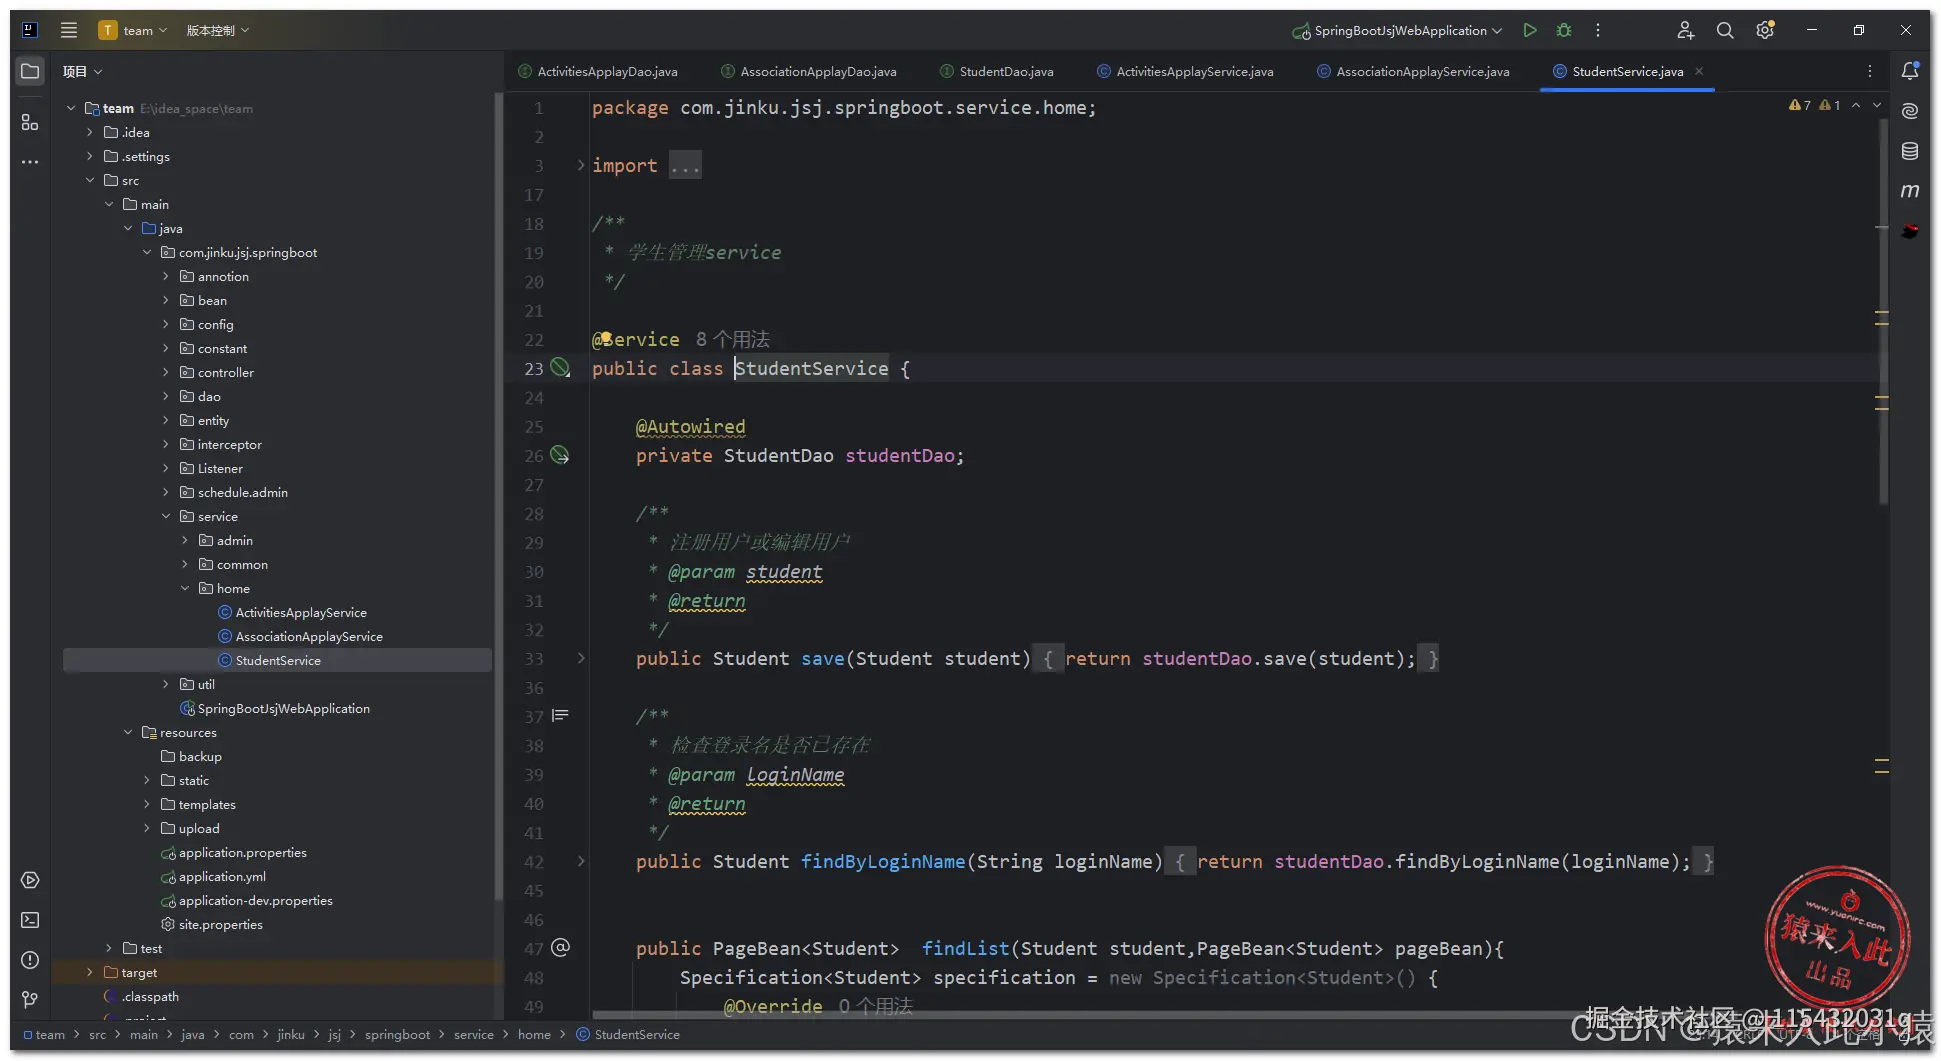Open the Terminal tool window

point(30,920)
